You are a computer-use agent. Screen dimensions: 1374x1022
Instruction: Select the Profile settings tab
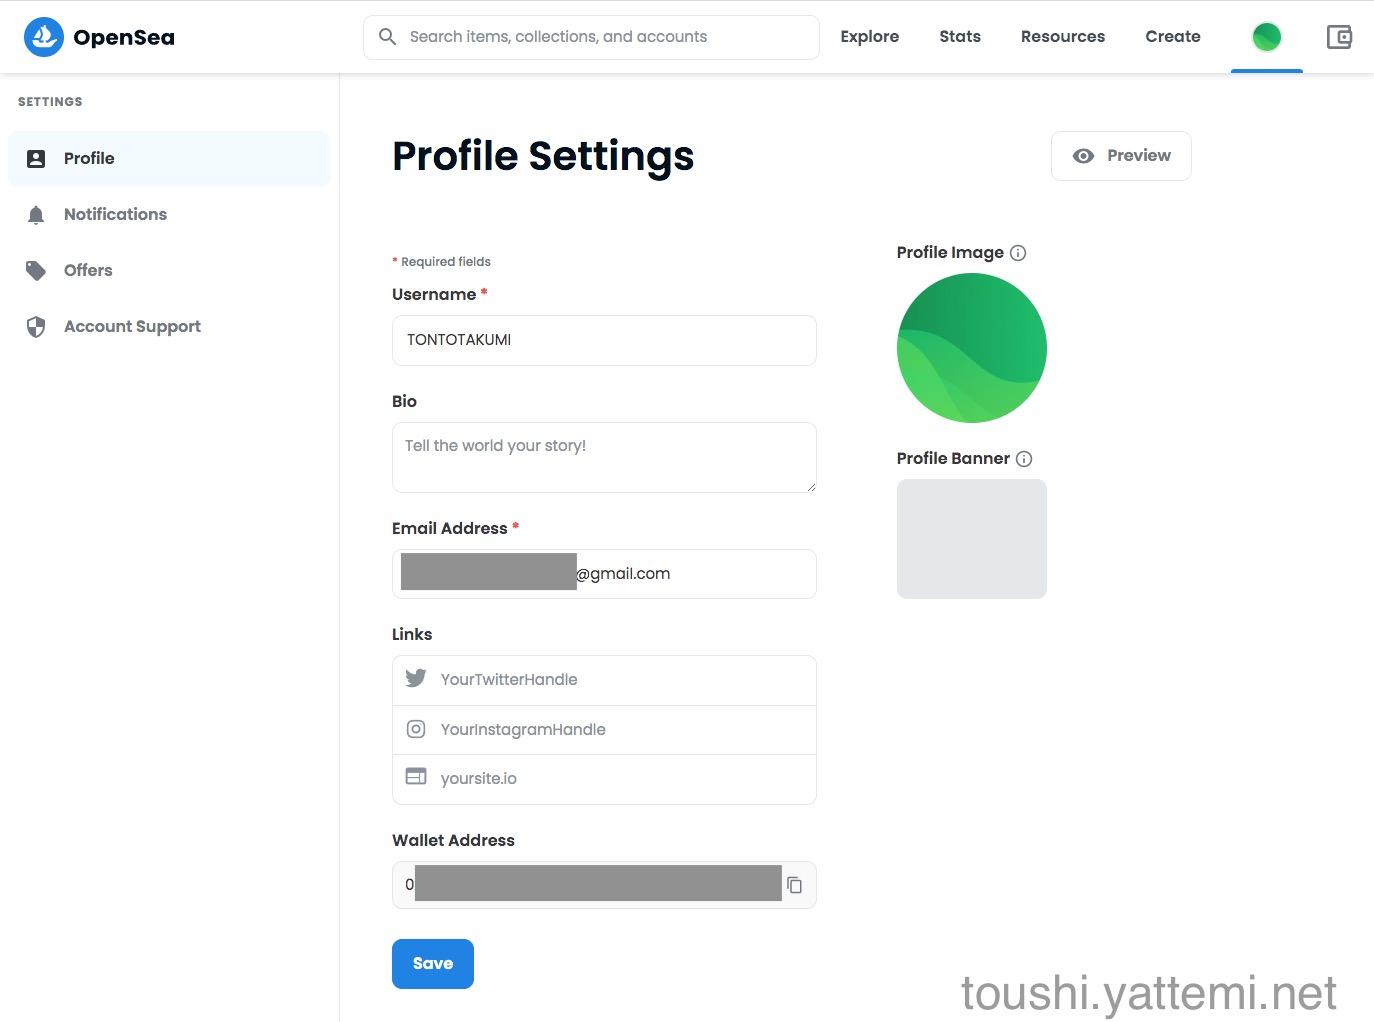tap(89, 158)
